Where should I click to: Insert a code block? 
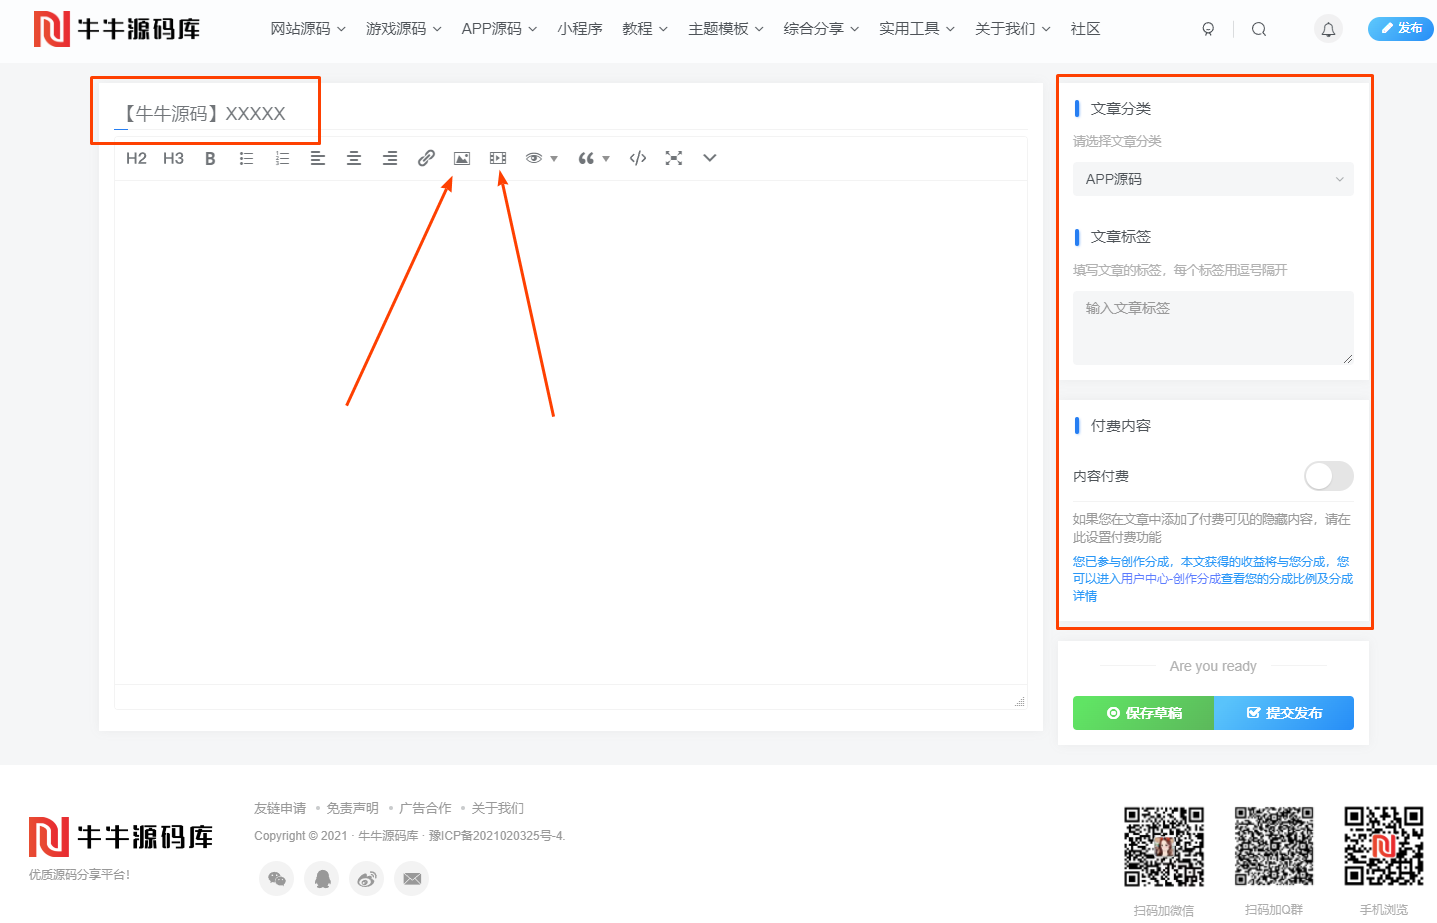pos(638,158)
